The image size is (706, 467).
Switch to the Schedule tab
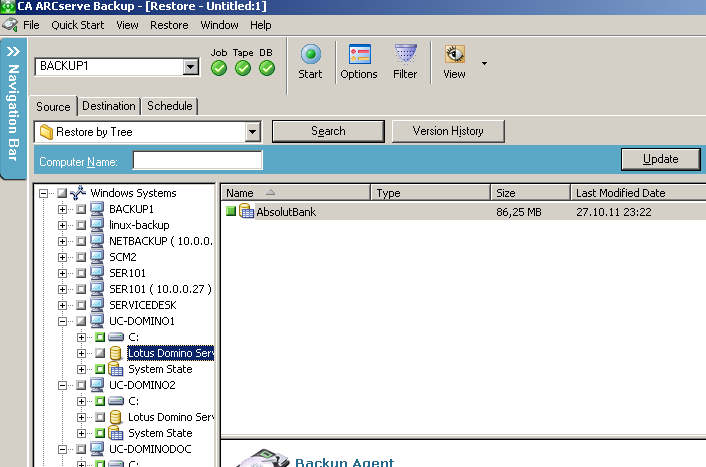[x=170, y=106]
